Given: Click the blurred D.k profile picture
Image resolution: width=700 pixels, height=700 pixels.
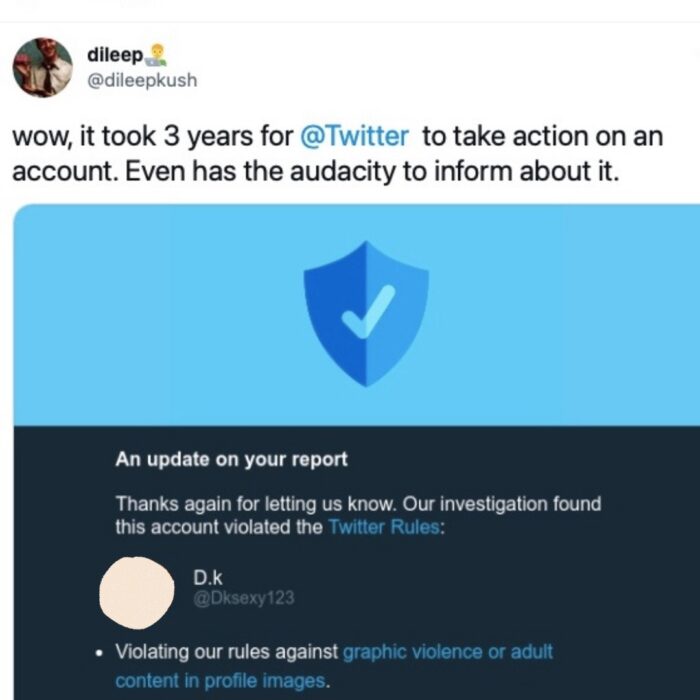Looking at the screenshot, I should coord(137,593).
